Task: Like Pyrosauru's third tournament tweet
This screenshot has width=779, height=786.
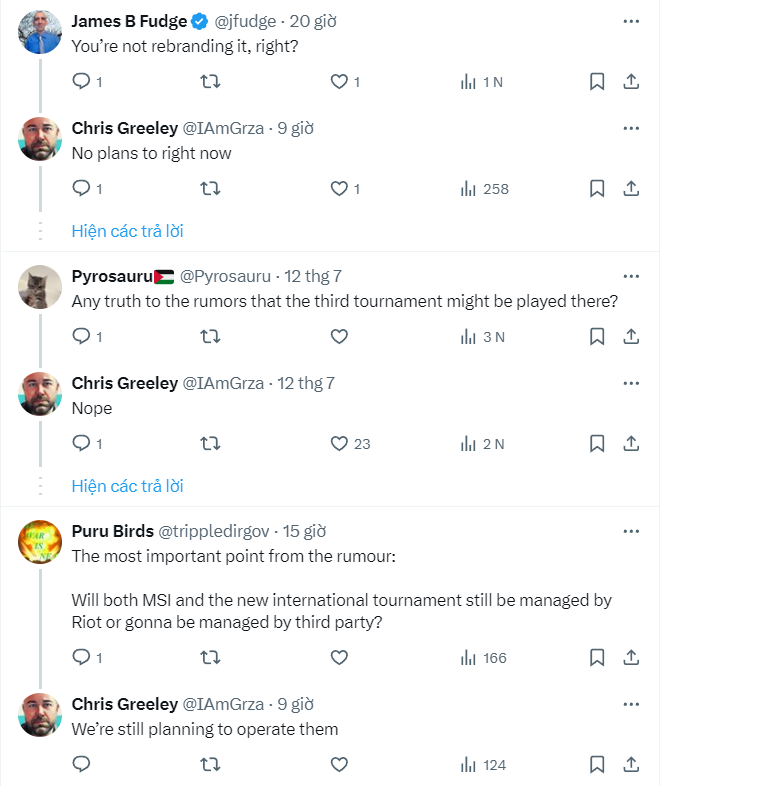Action: point(339,337)
